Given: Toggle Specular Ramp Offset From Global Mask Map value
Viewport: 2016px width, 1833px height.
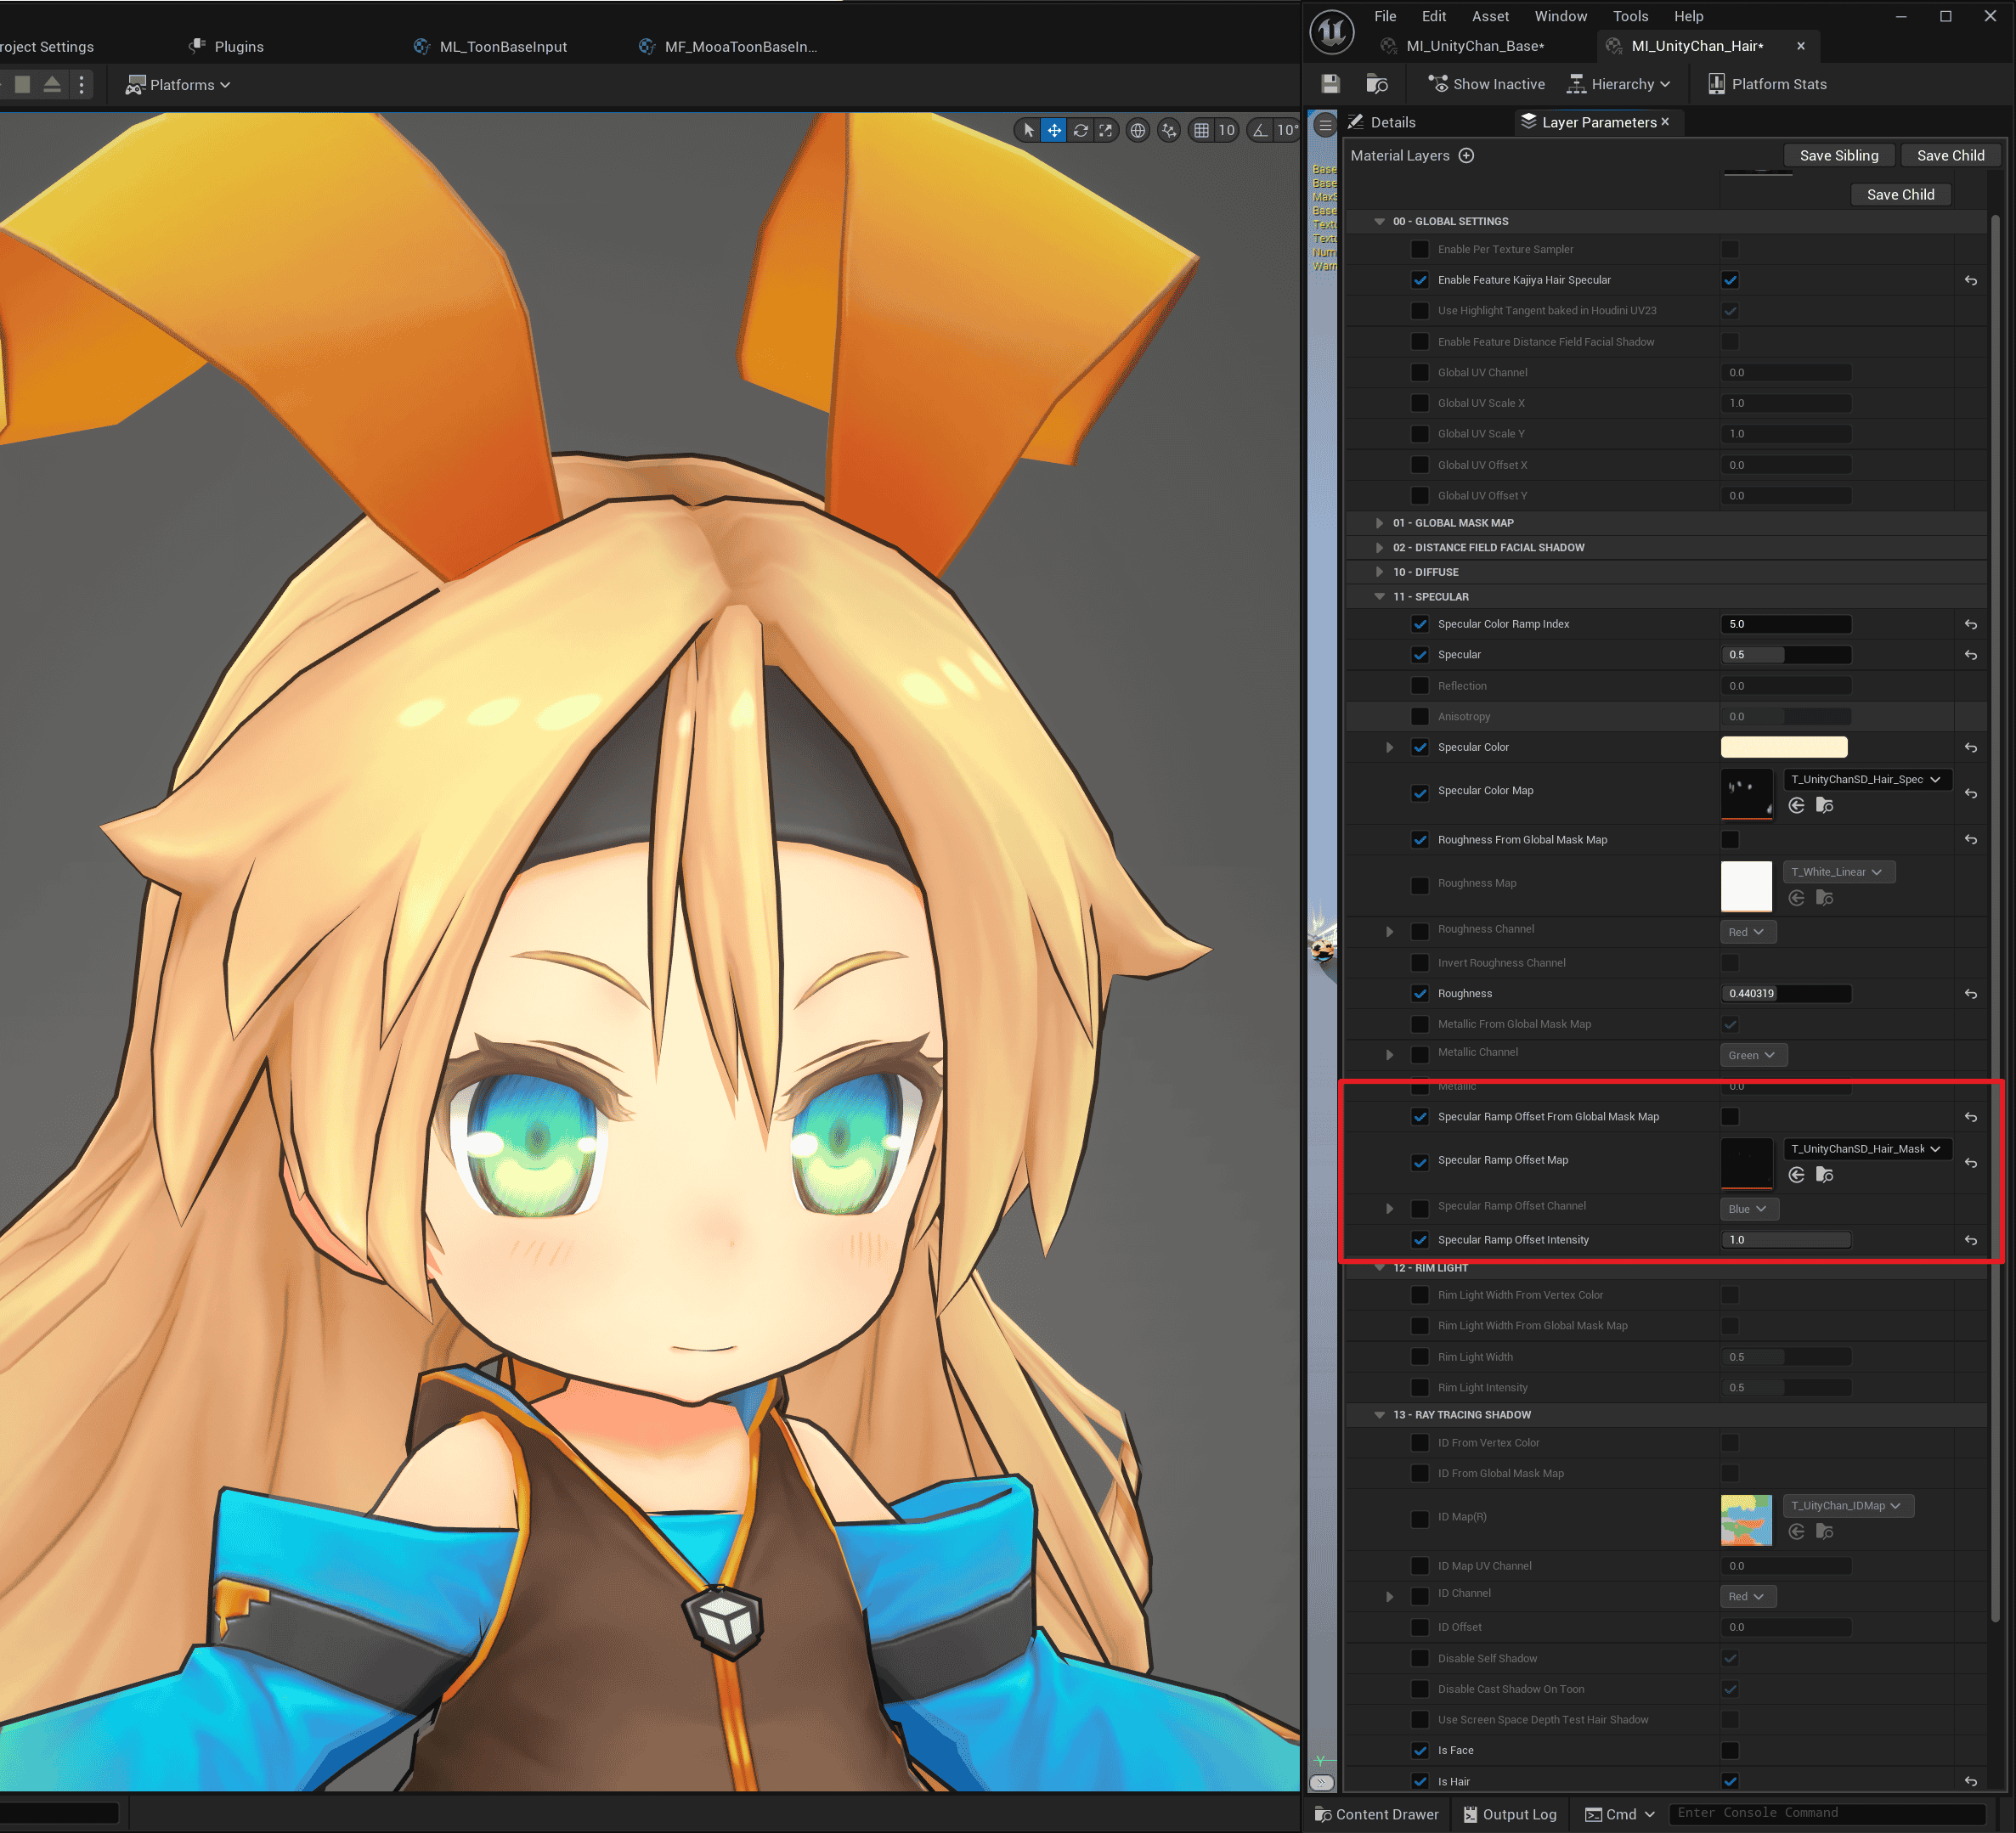Looking at the screenshot, I should click(x=1730, y=1116).
